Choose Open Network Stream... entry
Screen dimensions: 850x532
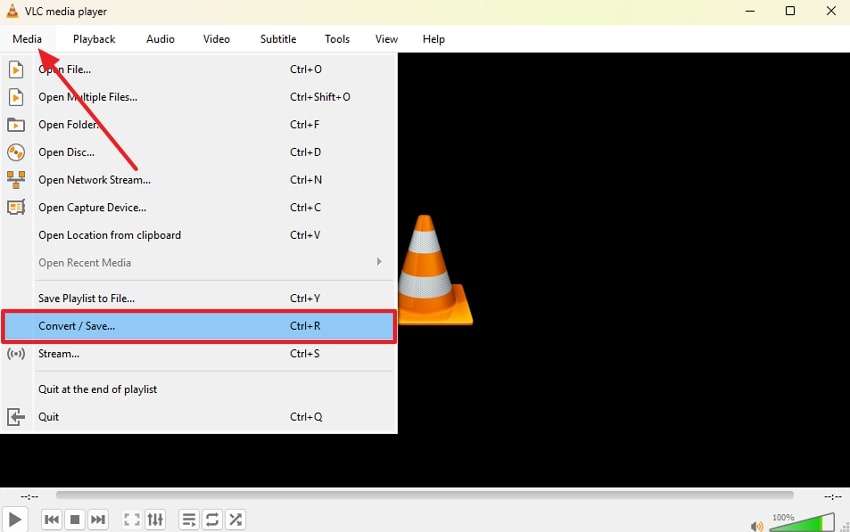(199, 180)
